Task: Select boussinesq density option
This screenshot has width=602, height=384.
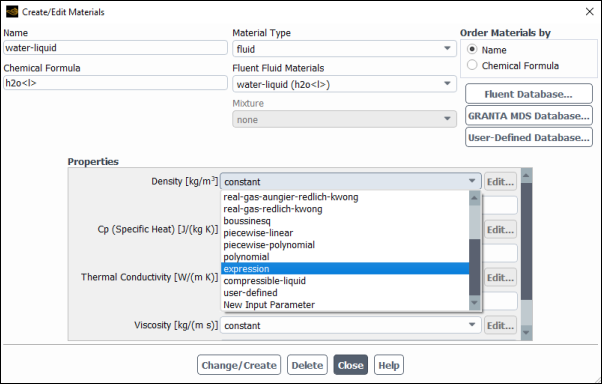Action: (345, 221)
